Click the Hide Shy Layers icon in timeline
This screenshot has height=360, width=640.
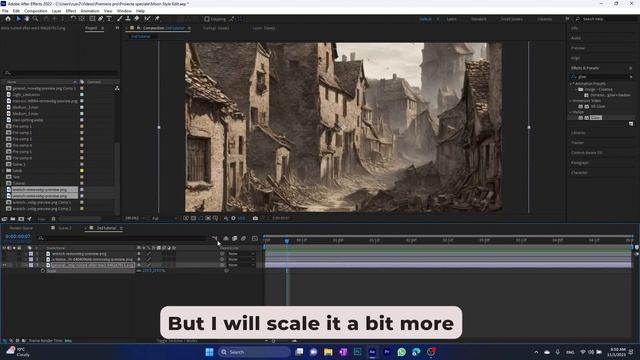[226, 238]
